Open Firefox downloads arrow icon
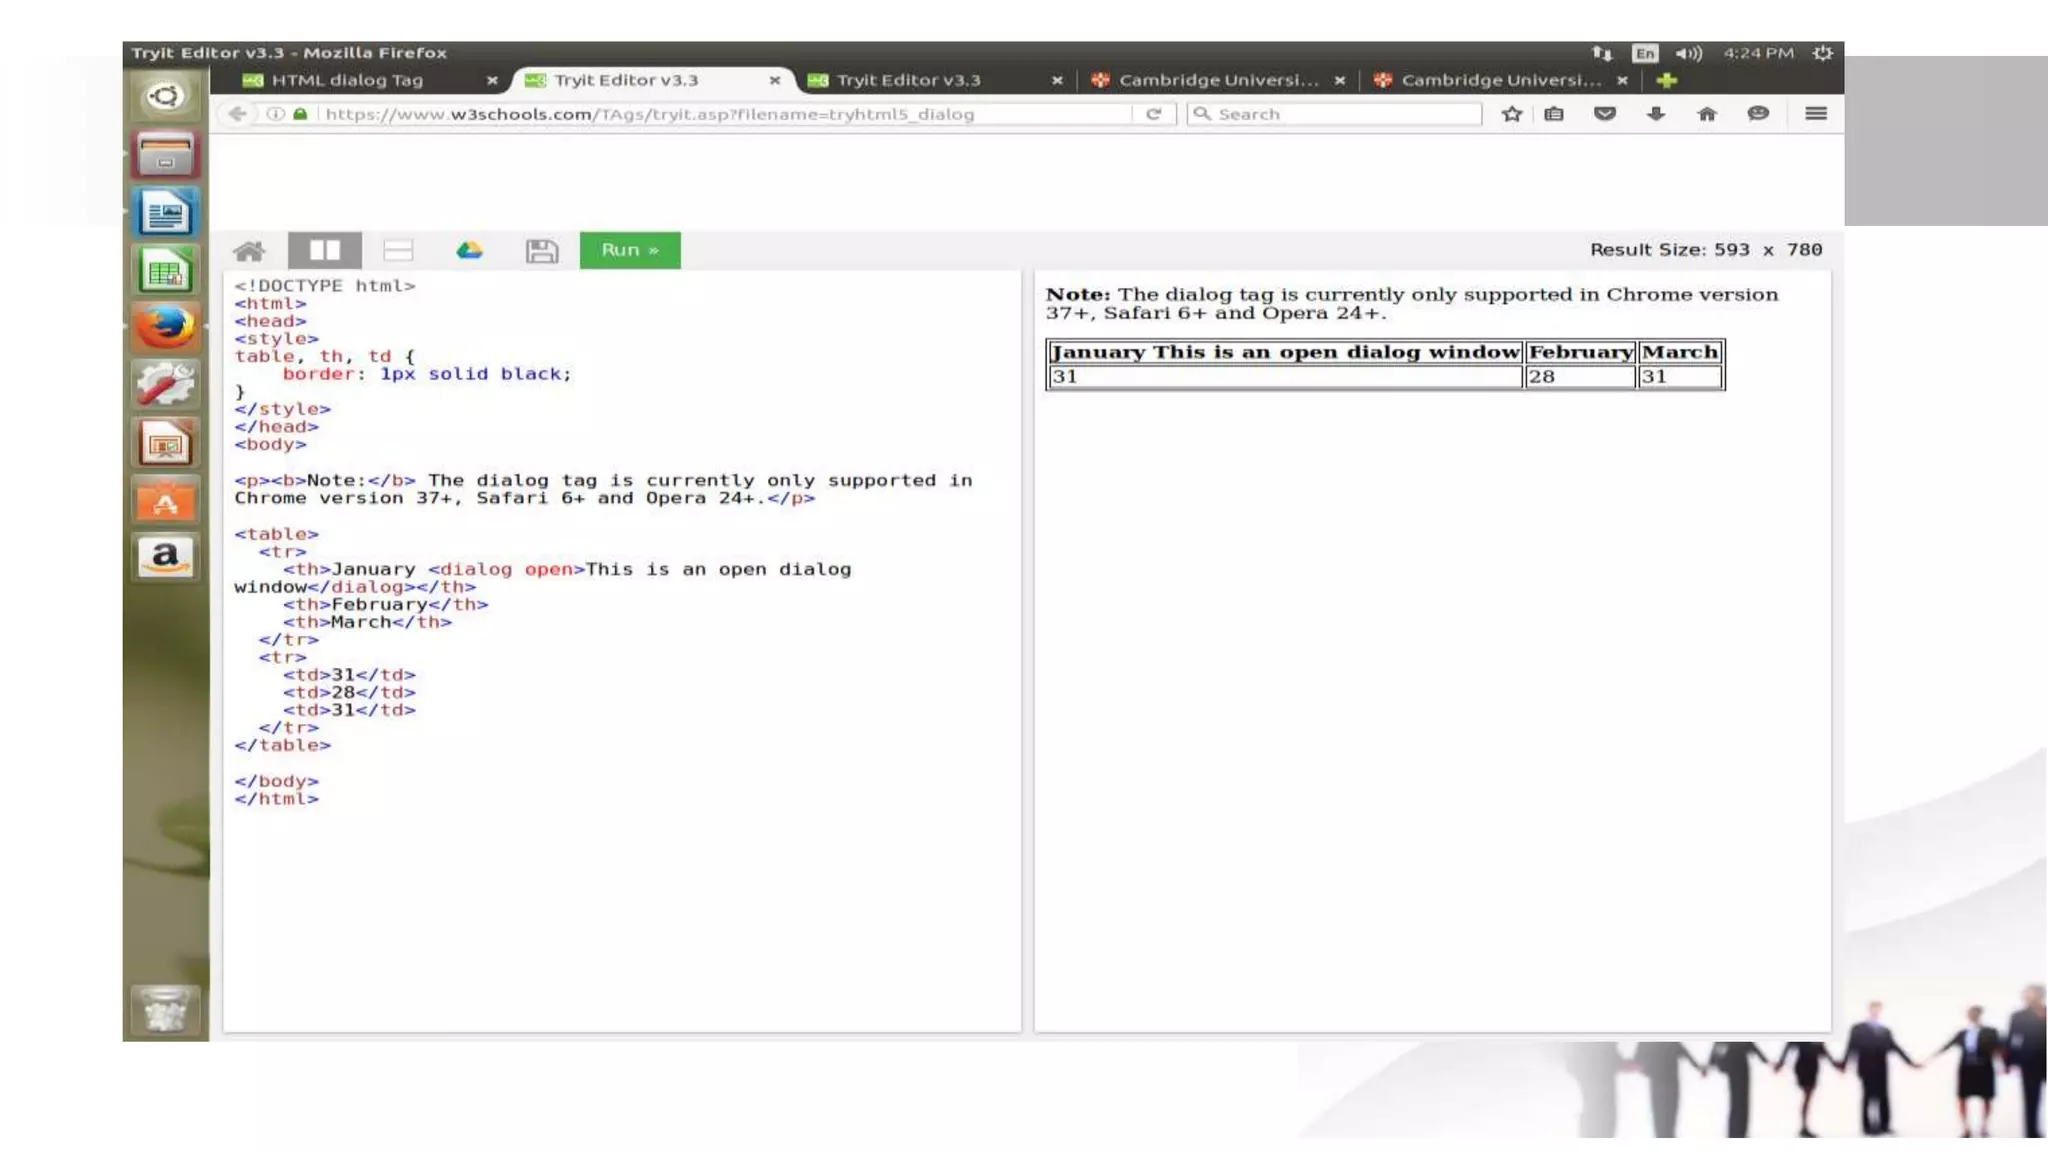This screenshot has height=1152, width=2048. pyautogui.click(x=1656, y=114)
